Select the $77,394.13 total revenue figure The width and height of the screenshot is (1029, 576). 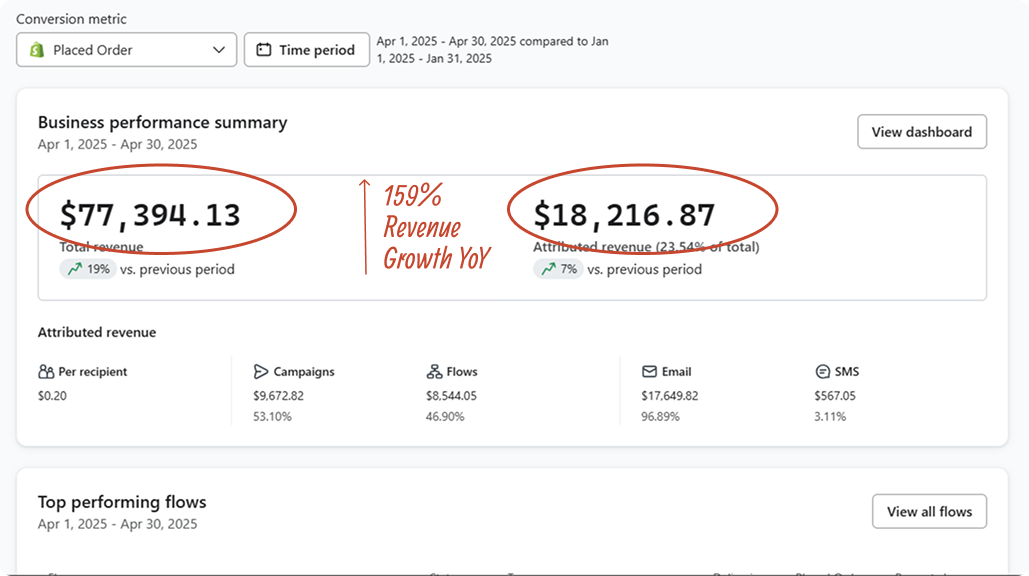[x=150, y=214]
